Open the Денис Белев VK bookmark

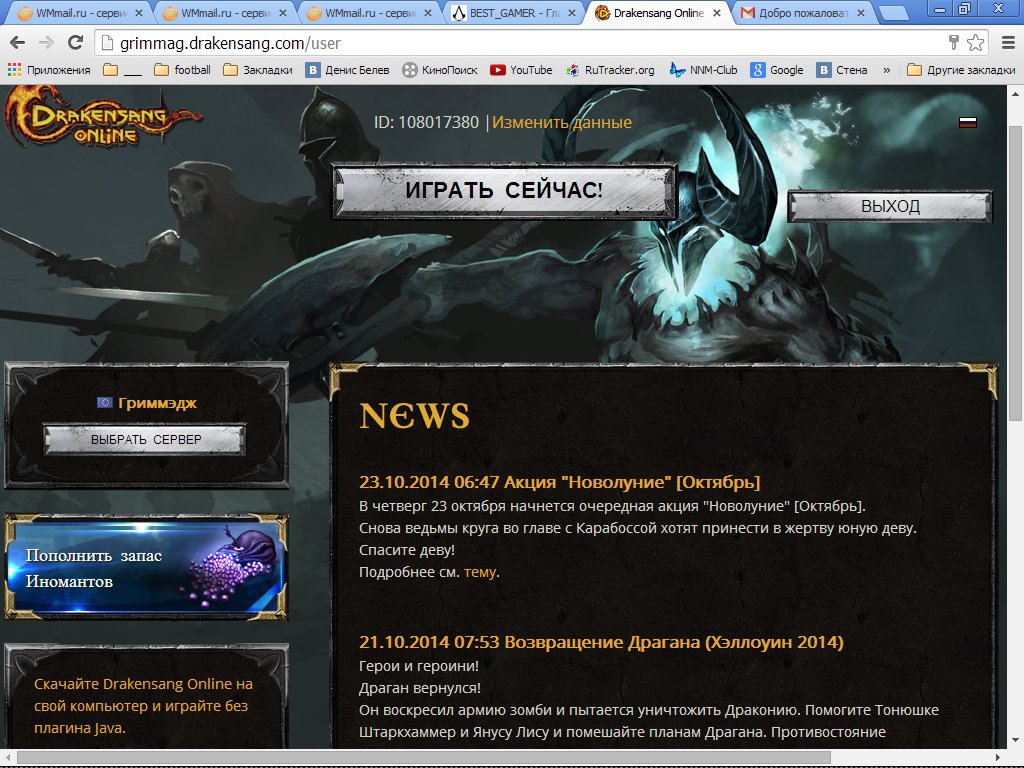pyautogui.click(x=347, y=70)
